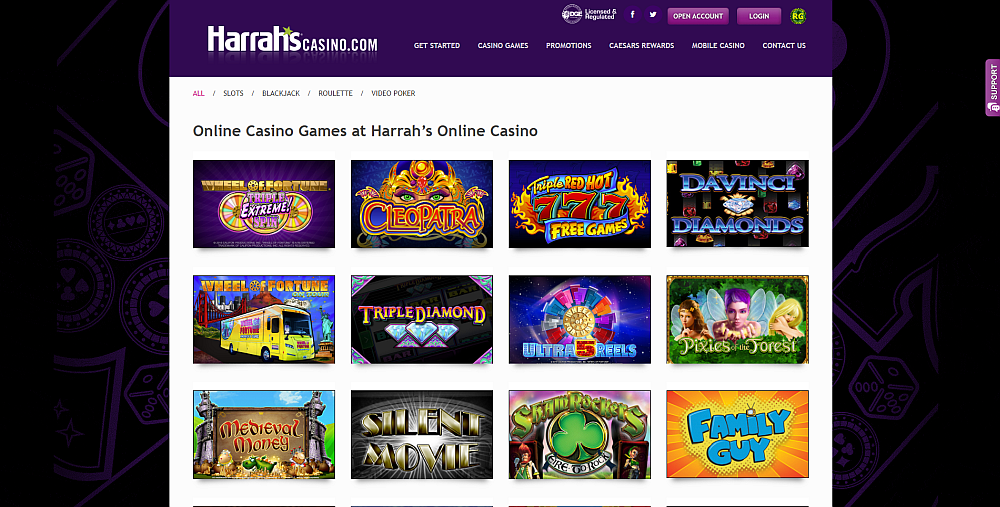Select Pixies of the Forest game

(737, 320)
